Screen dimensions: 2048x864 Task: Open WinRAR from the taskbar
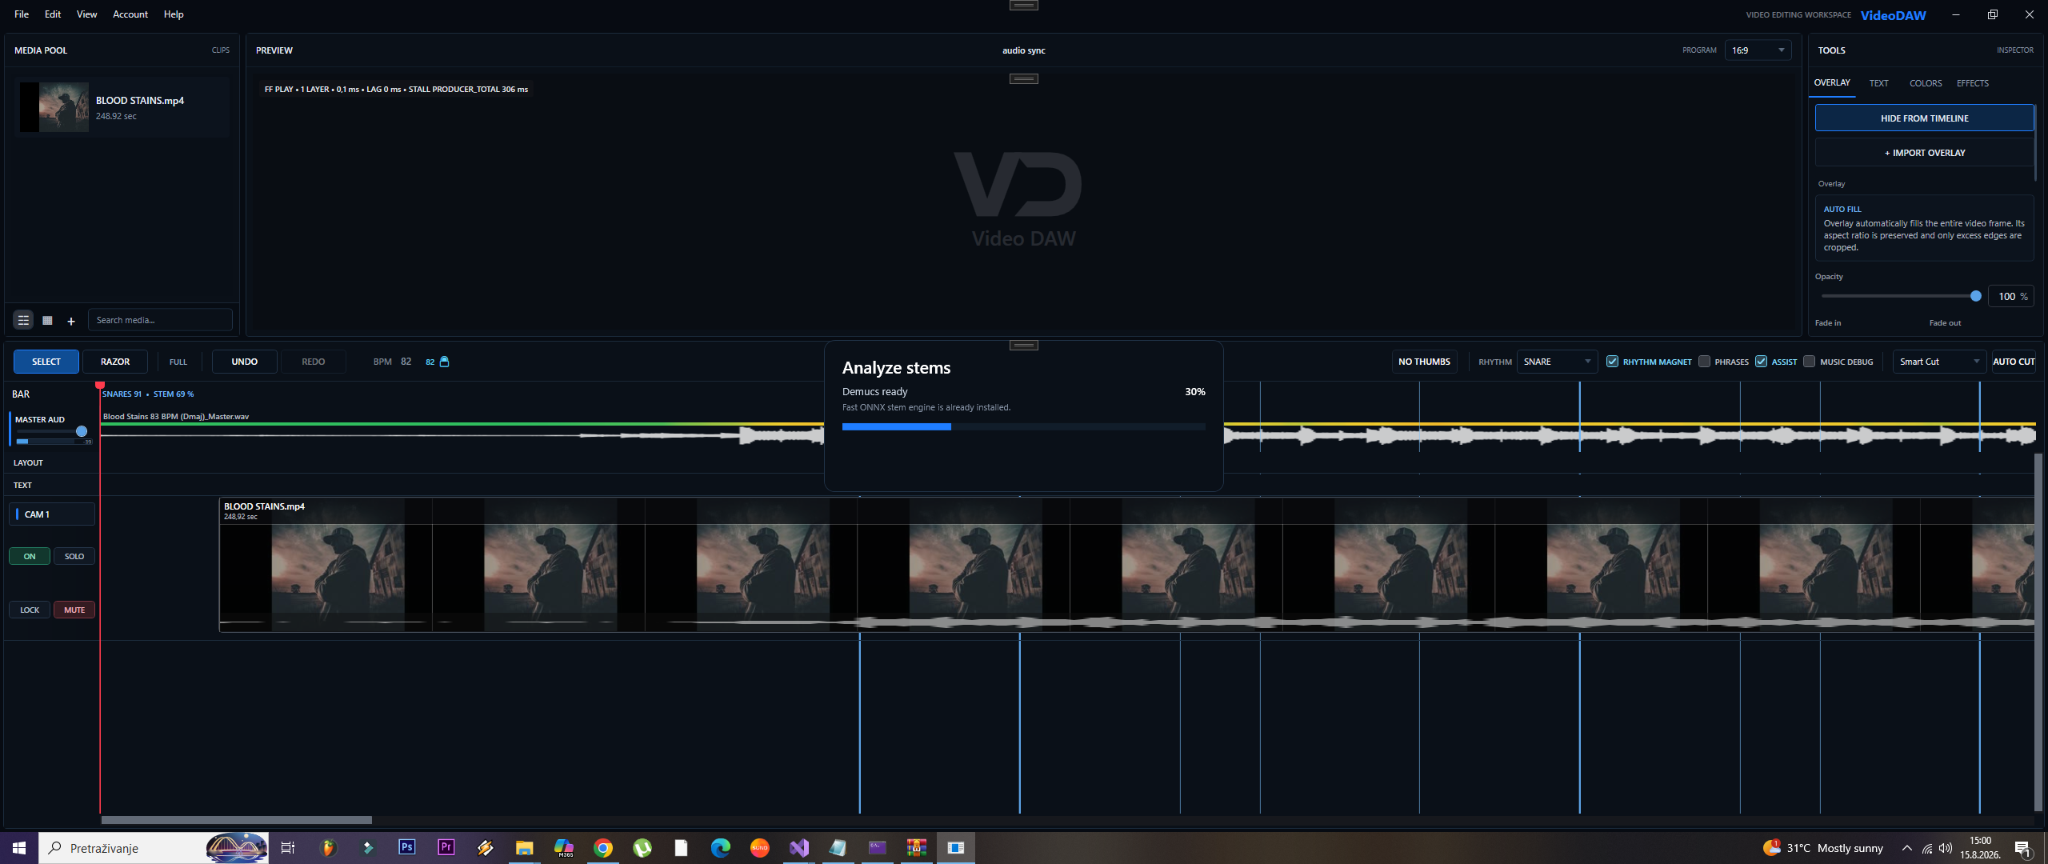click(916, 847)
